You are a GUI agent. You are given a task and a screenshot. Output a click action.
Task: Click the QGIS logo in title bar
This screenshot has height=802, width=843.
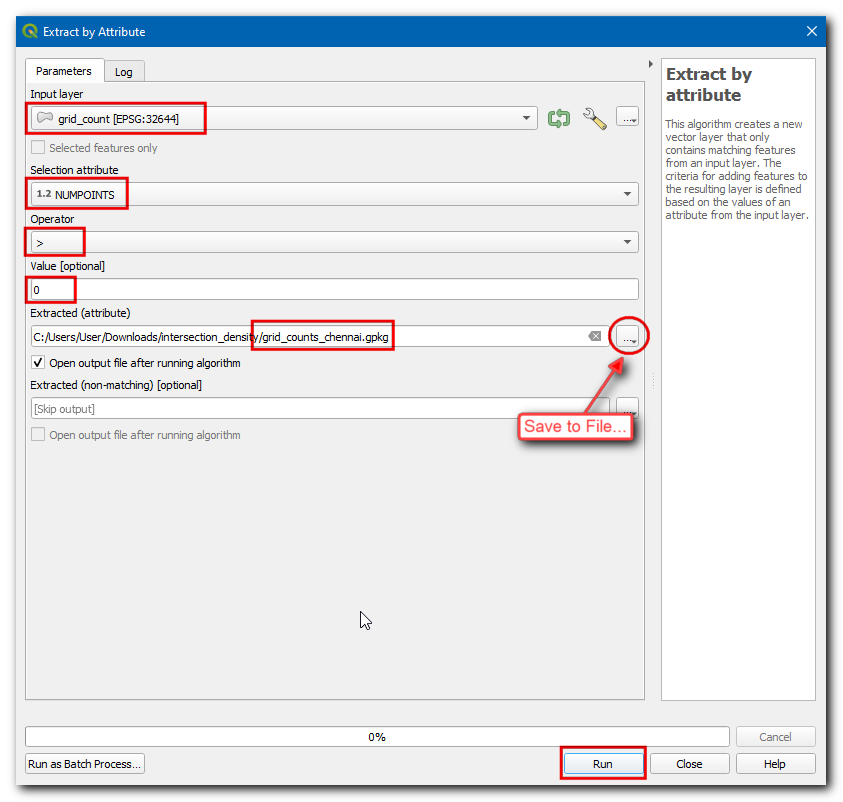click(x=29, y=32)
